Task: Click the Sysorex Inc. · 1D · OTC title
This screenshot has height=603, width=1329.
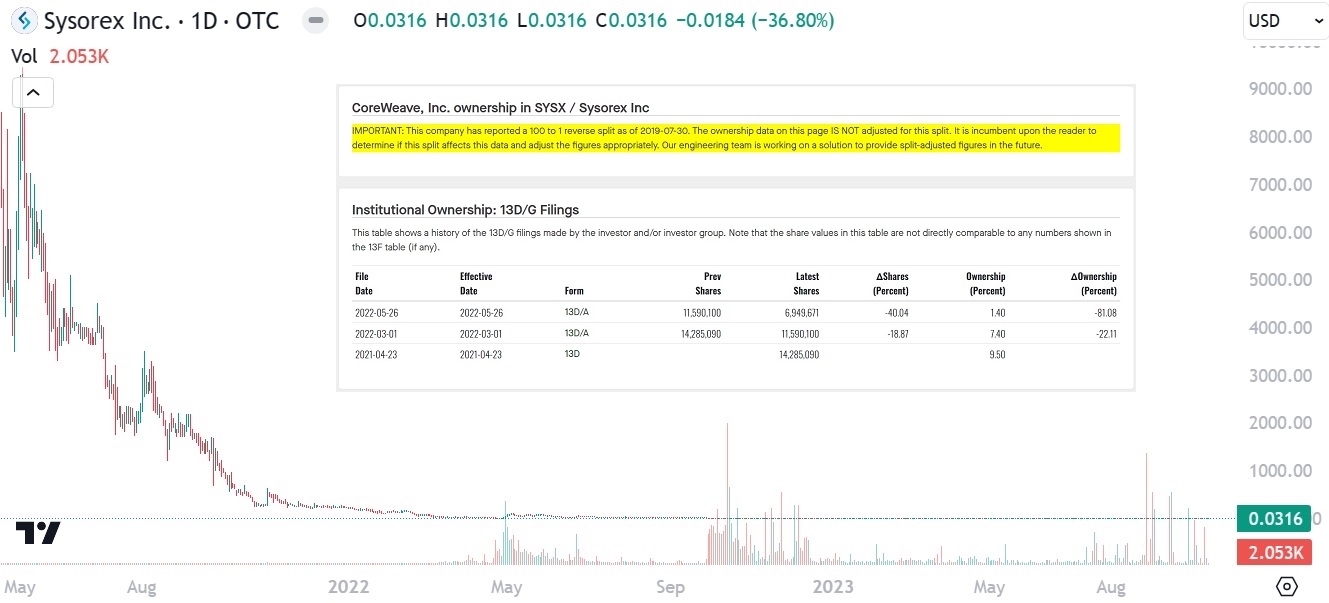Action: click(x=162, y=21)
